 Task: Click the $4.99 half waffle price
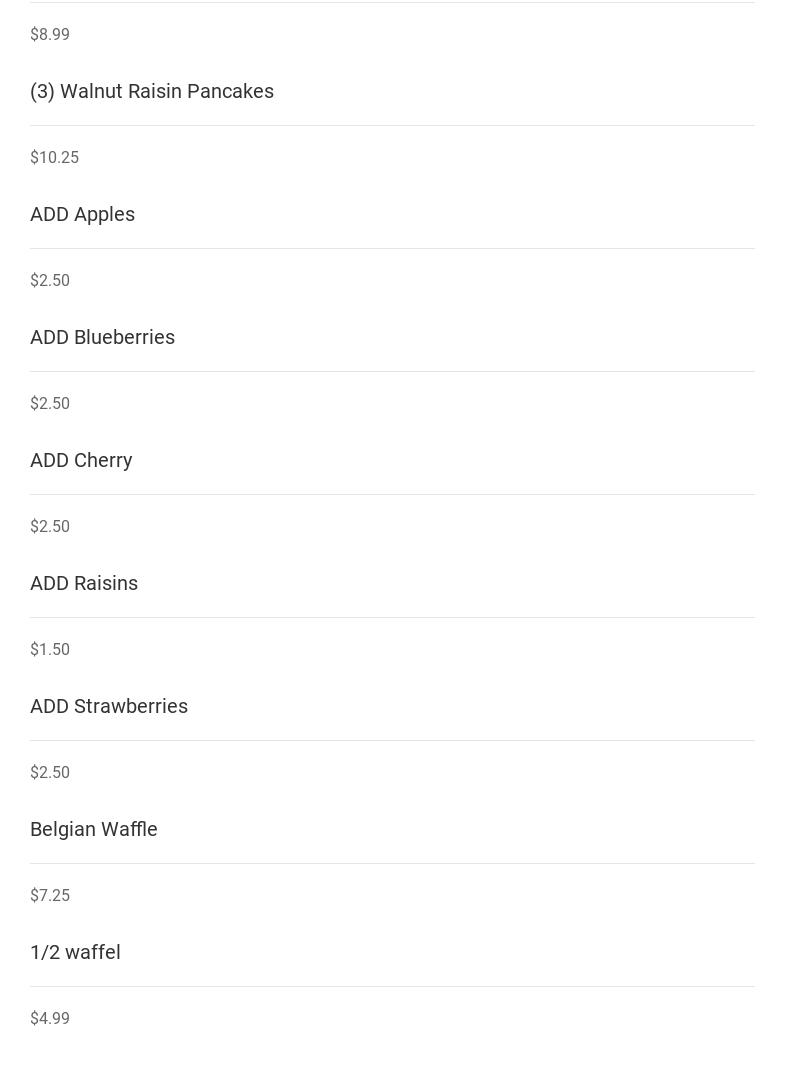coord(49,1019)
